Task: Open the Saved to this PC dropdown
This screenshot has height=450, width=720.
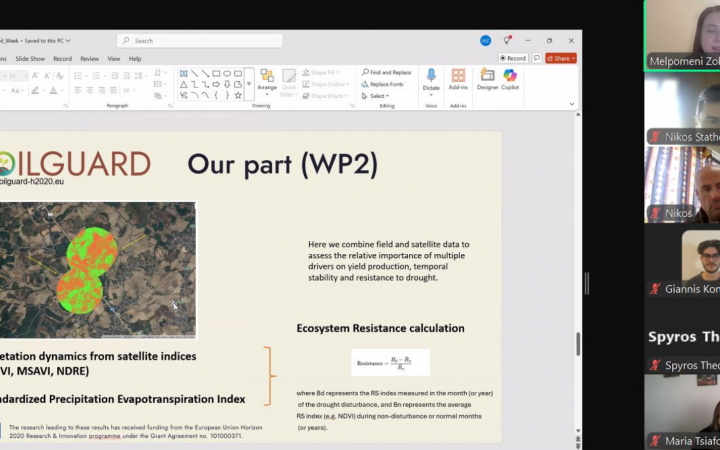Action: click(47, 40)
